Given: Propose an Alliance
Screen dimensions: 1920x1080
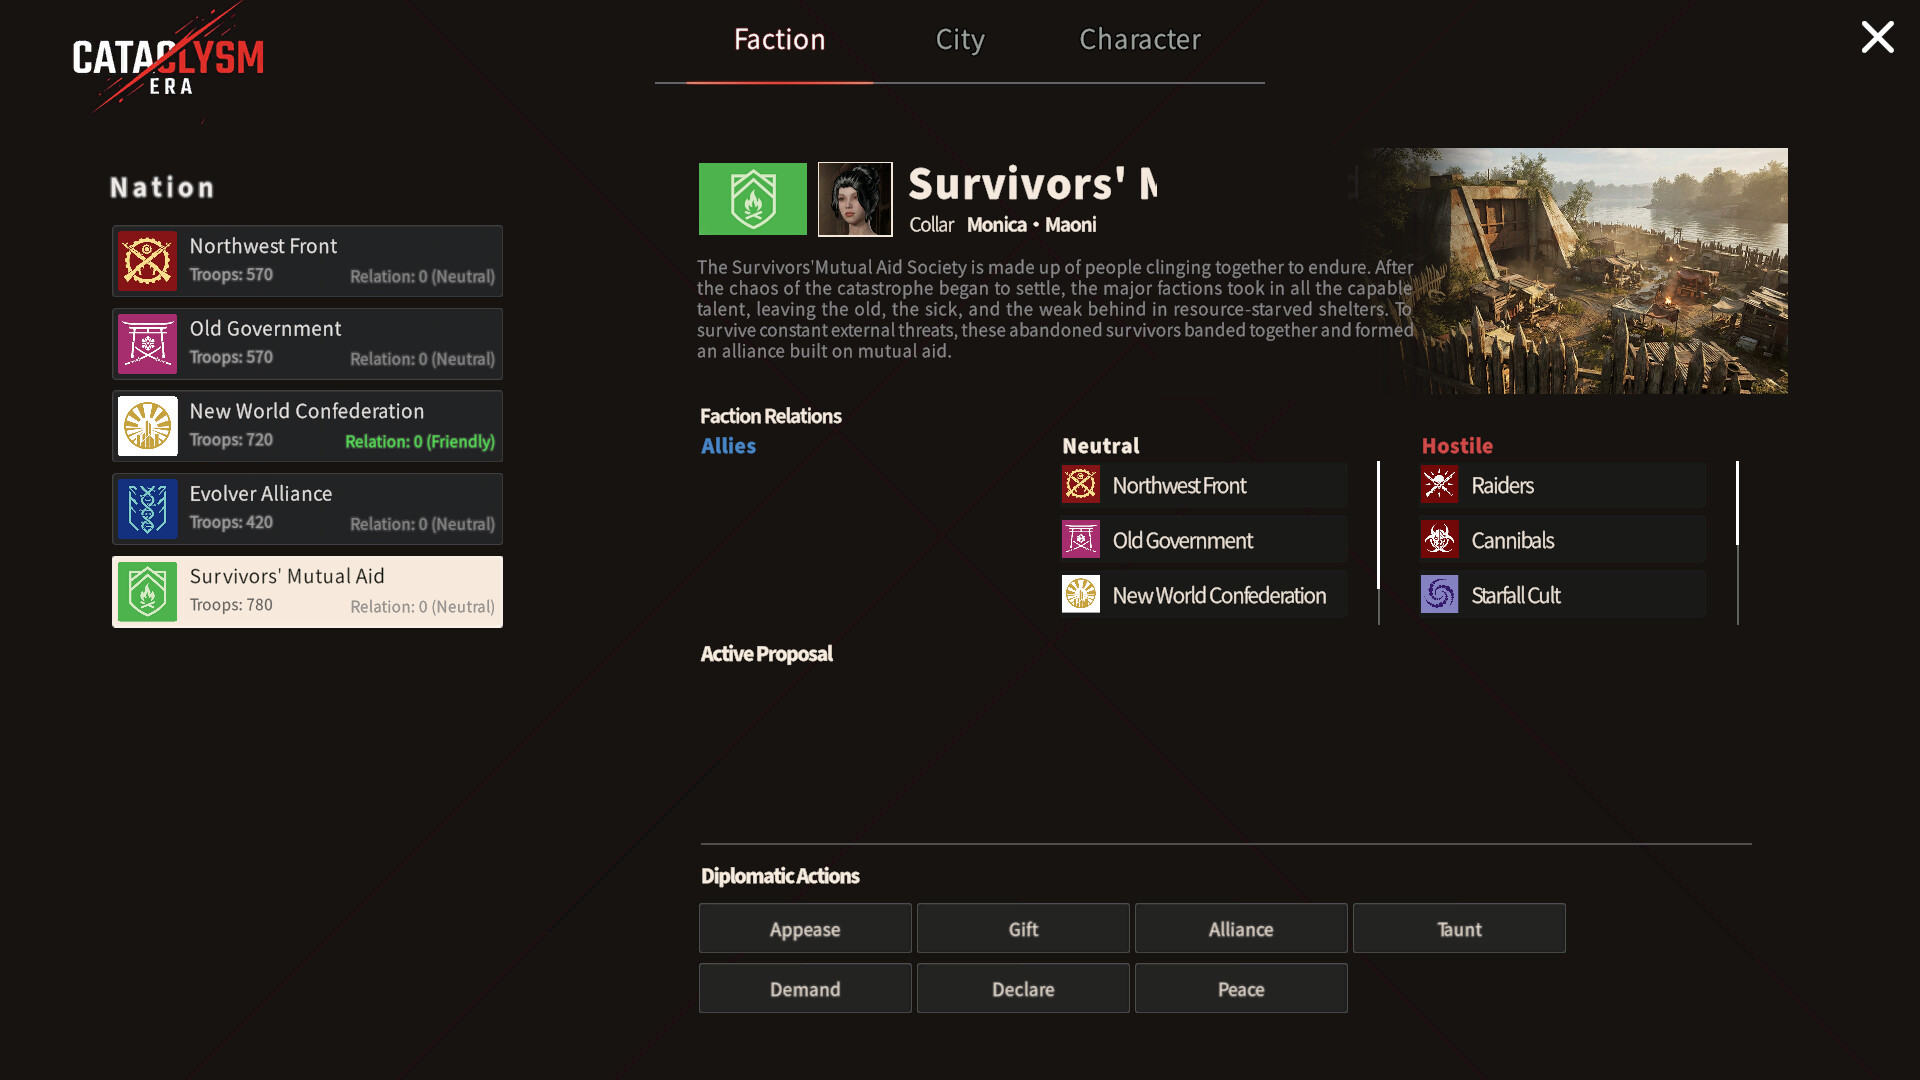Looking at the screenshot, I should click(1241, 928).
